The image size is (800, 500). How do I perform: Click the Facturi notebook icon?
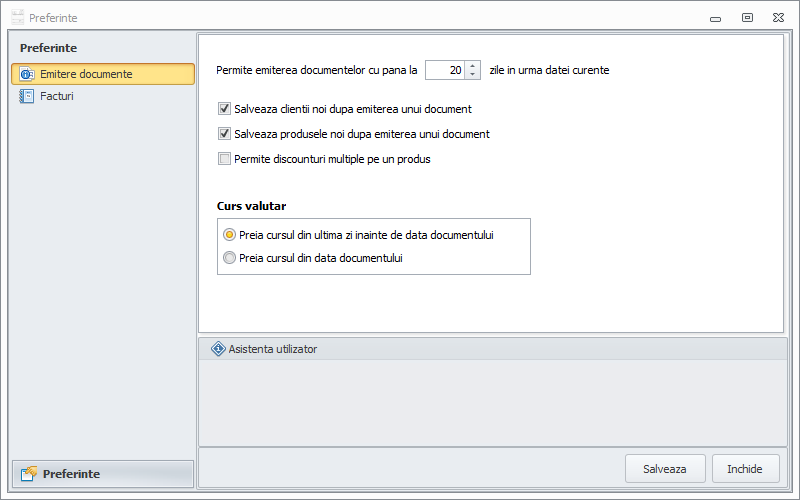coord(27,96)
